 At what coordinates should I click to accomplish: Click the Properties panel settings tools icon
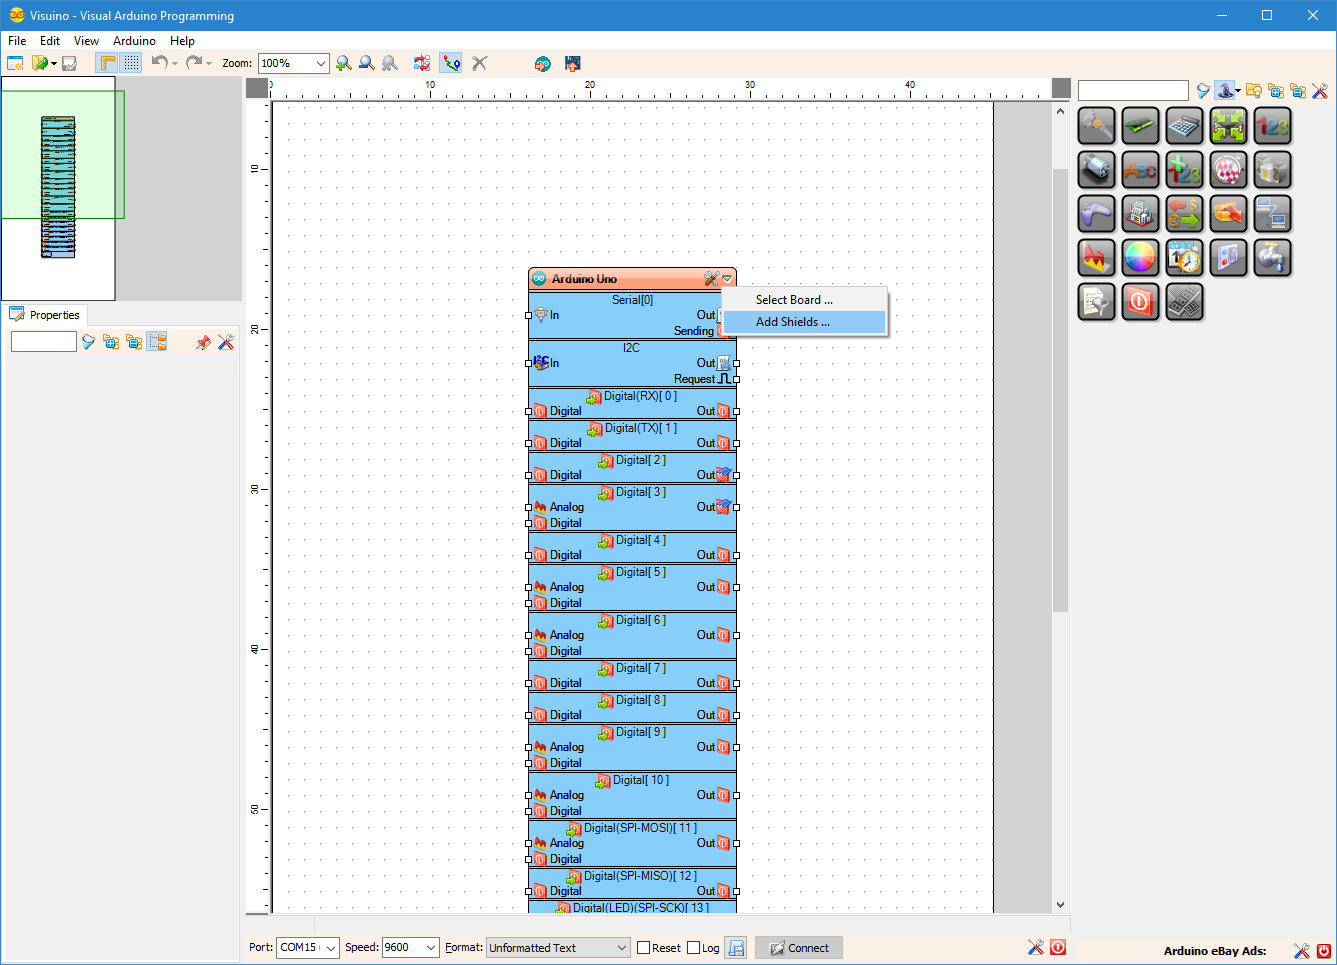click(x=226, y=342)
